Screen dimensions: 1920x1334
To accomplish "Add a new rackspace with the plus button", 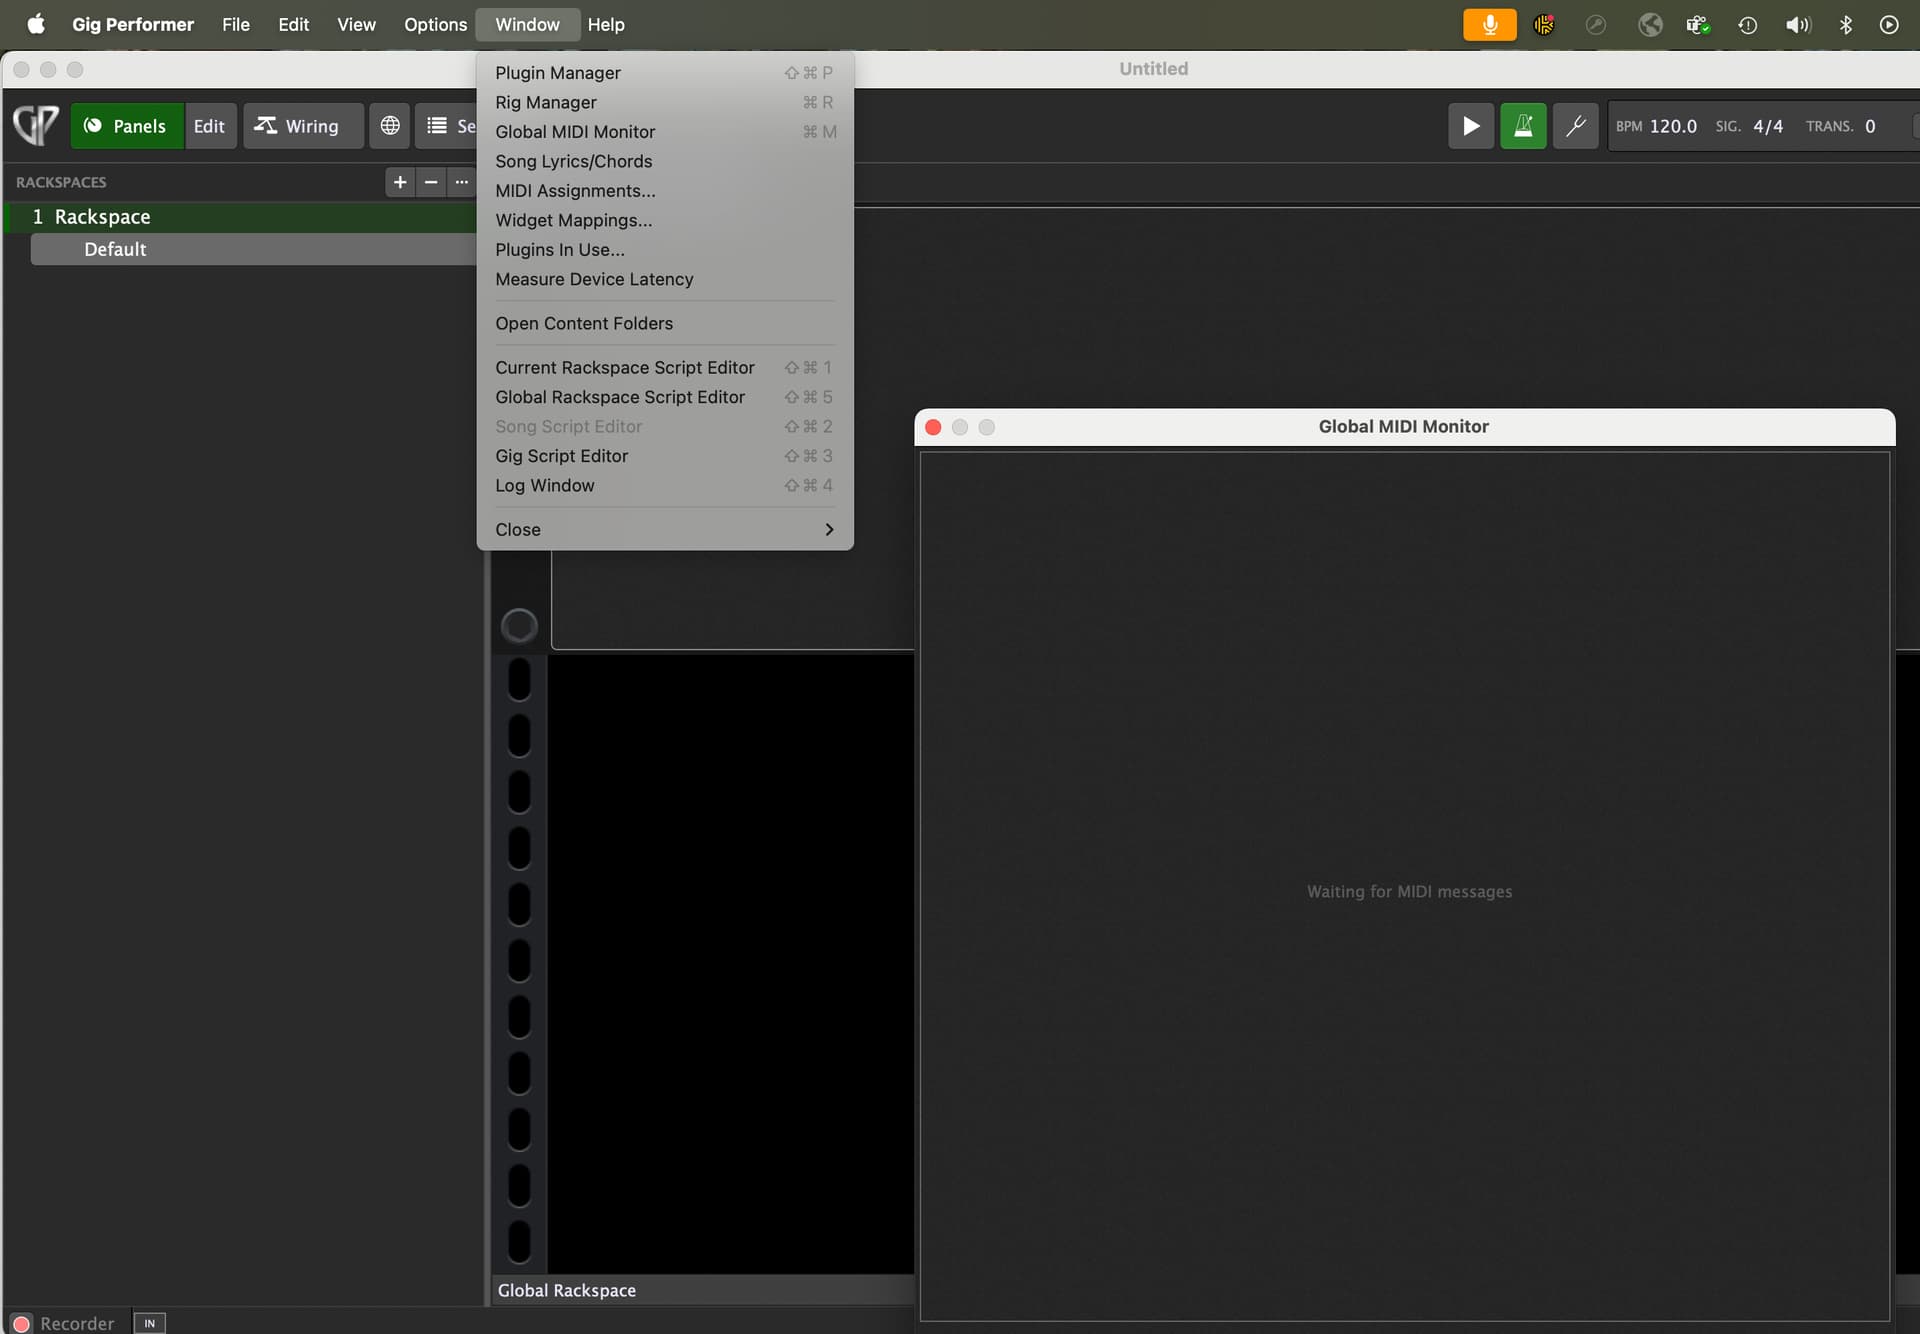I will coord(400,182).
